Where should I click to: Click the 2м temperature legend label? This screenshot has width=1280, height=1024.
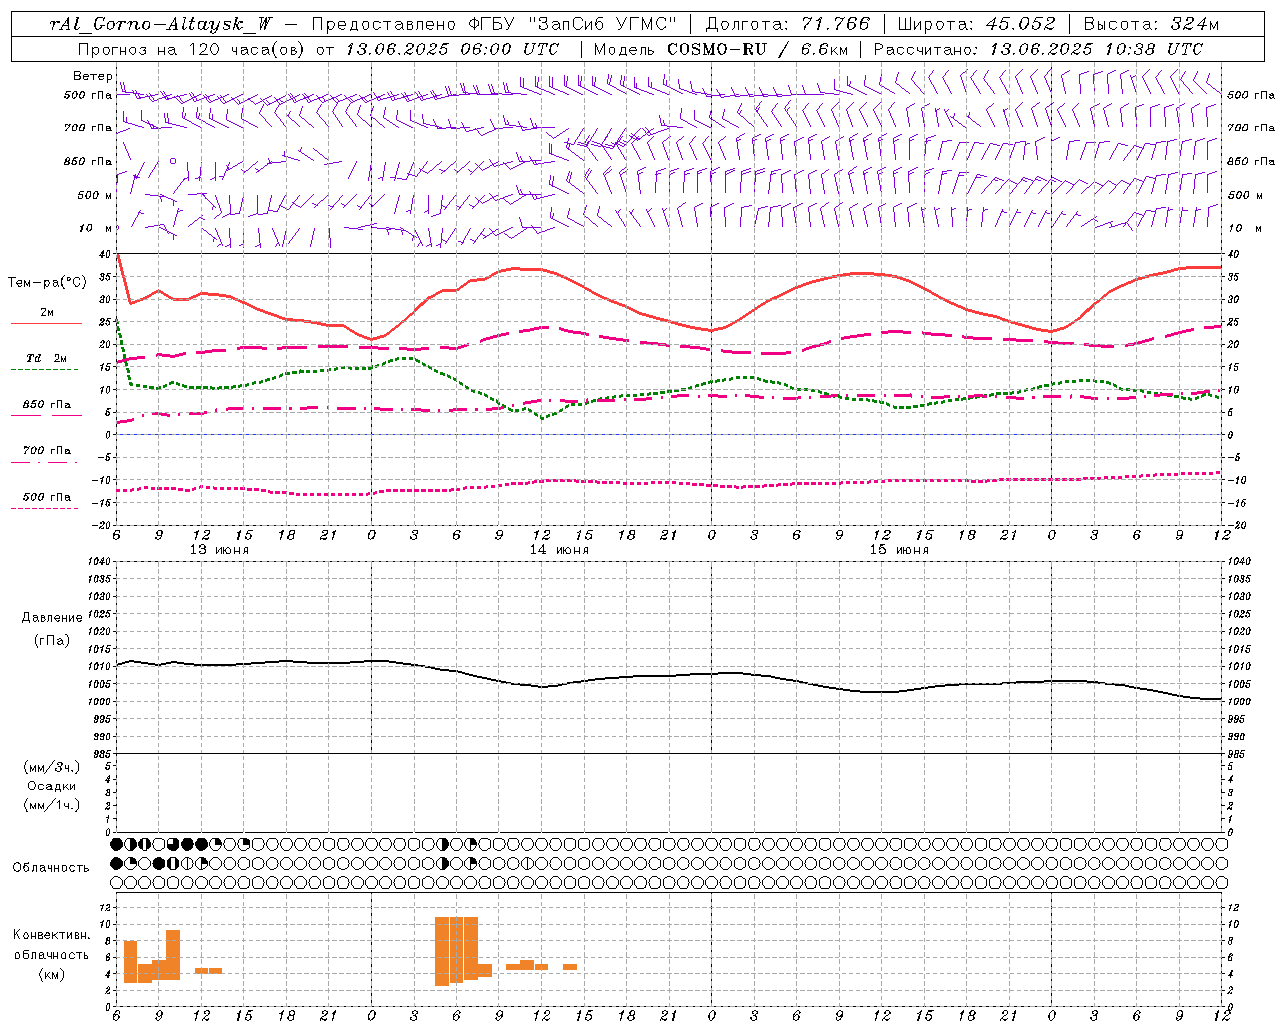[47, 312]
